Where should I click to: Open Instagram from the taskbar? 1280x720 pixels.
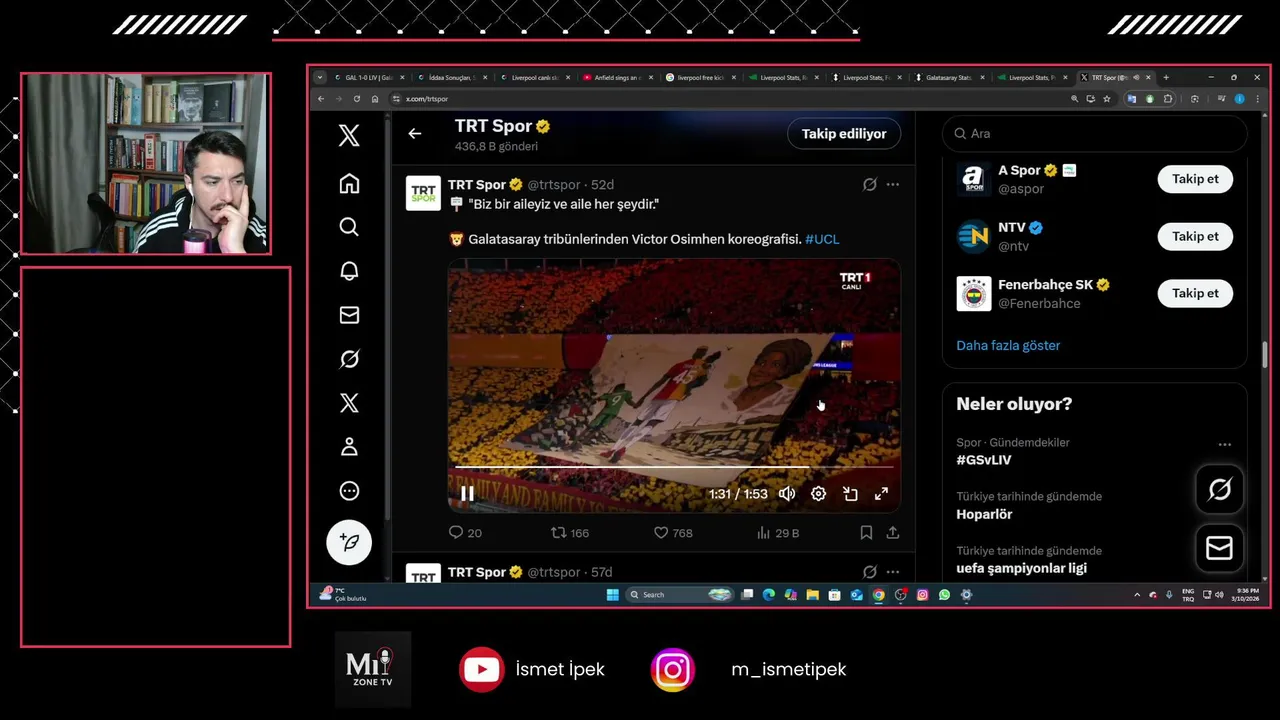pos(922,595)
